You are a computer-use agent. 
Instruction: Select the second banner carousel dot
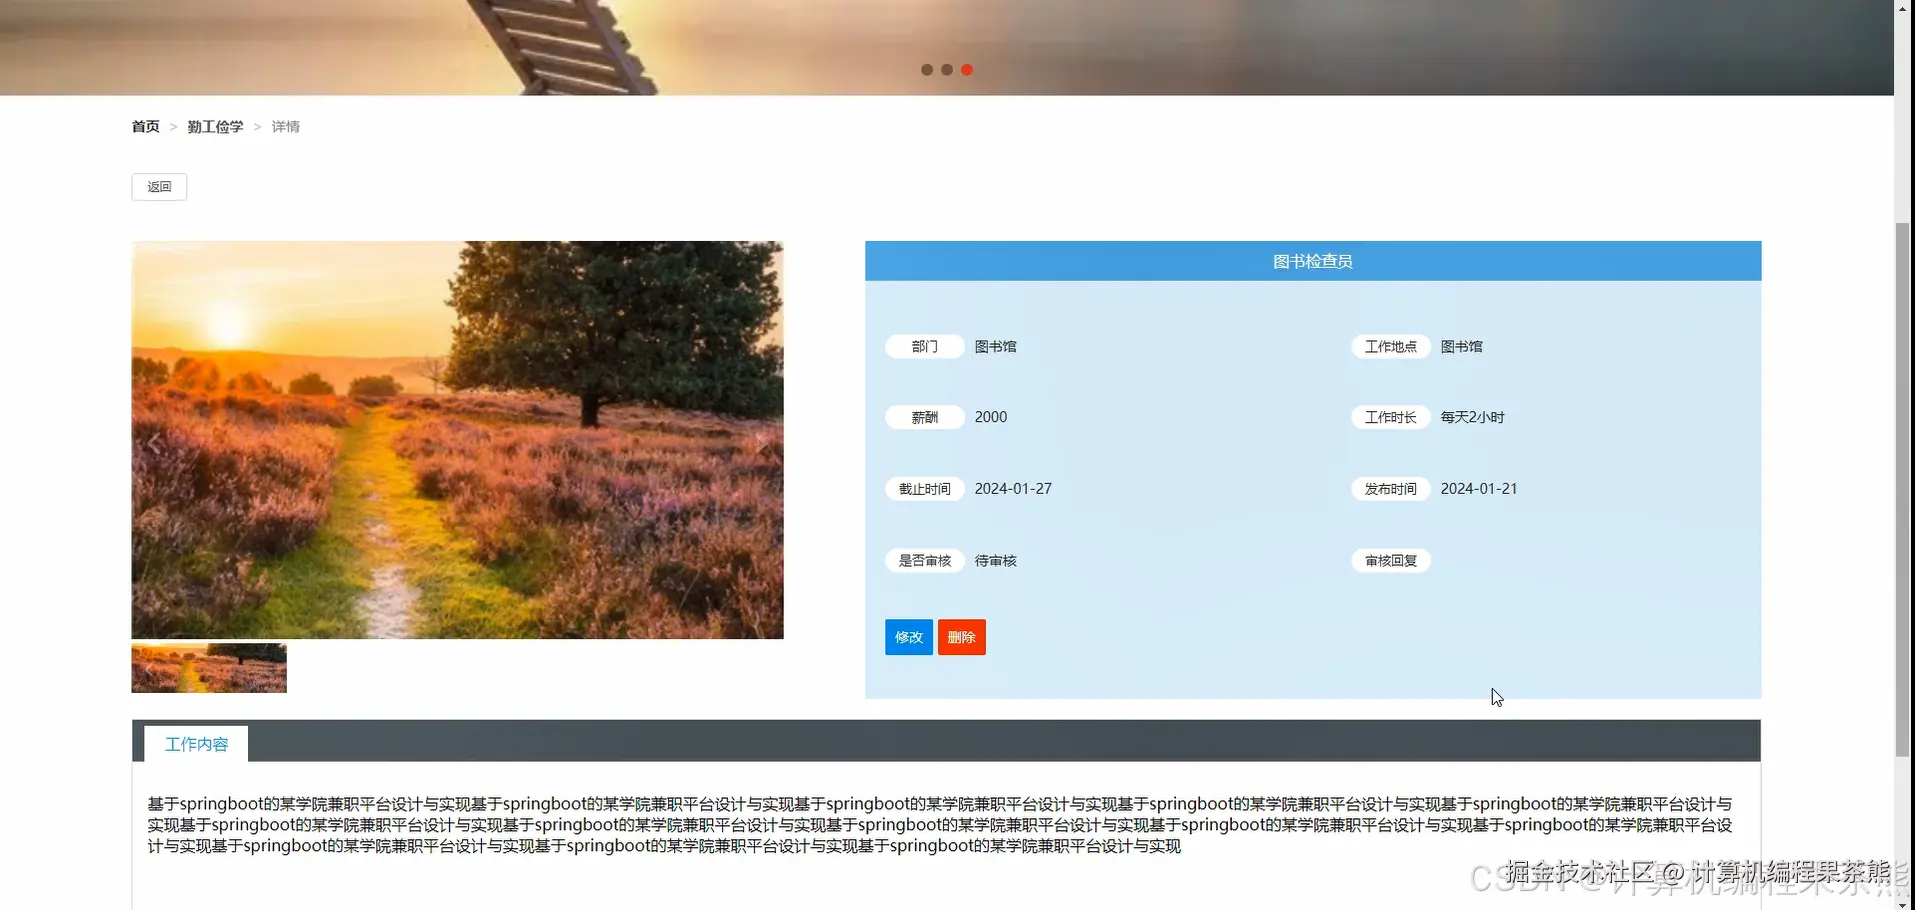(947, 70)
